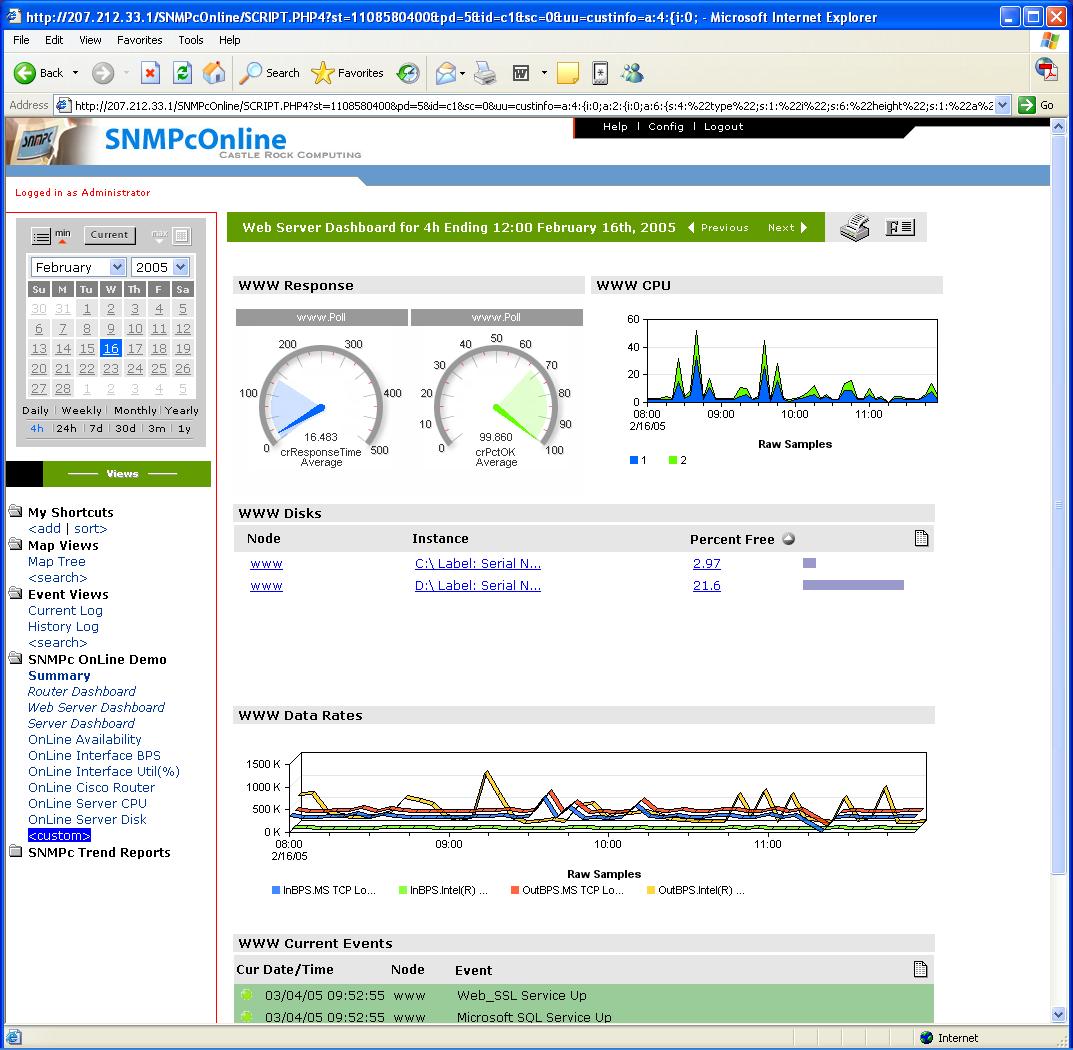Click the IE Back arrow icon
Screen dimensions: 1073x1050
tap(25, 73)
